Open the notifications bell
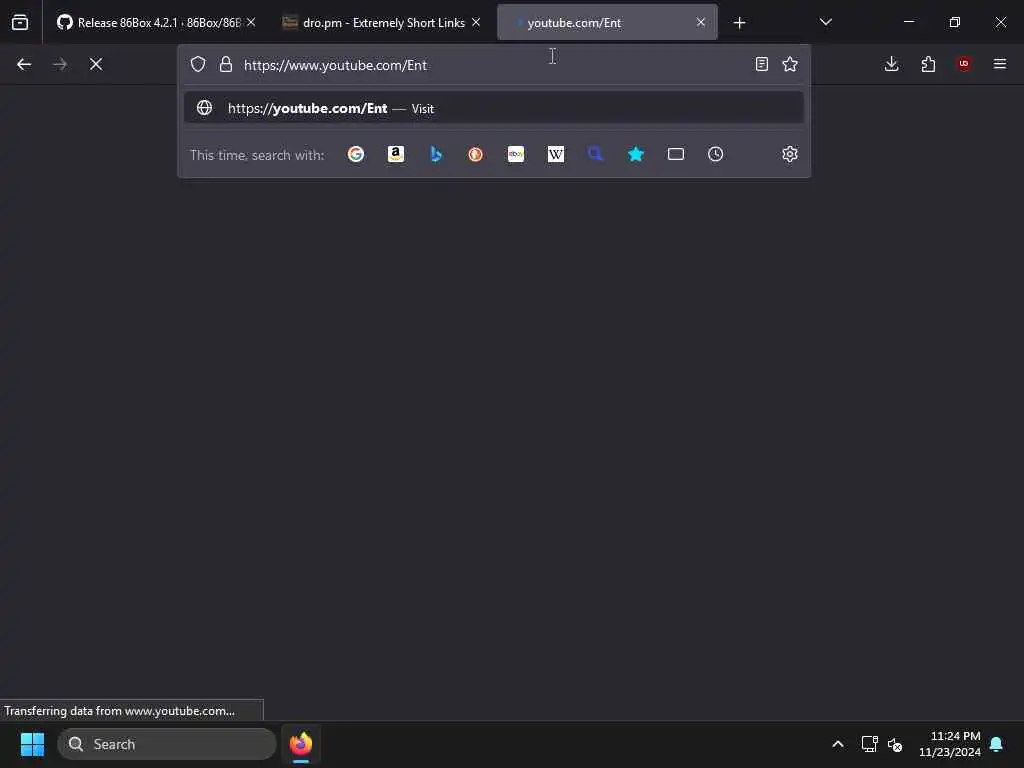The image size is (1024, 768). tap(996, 744)
